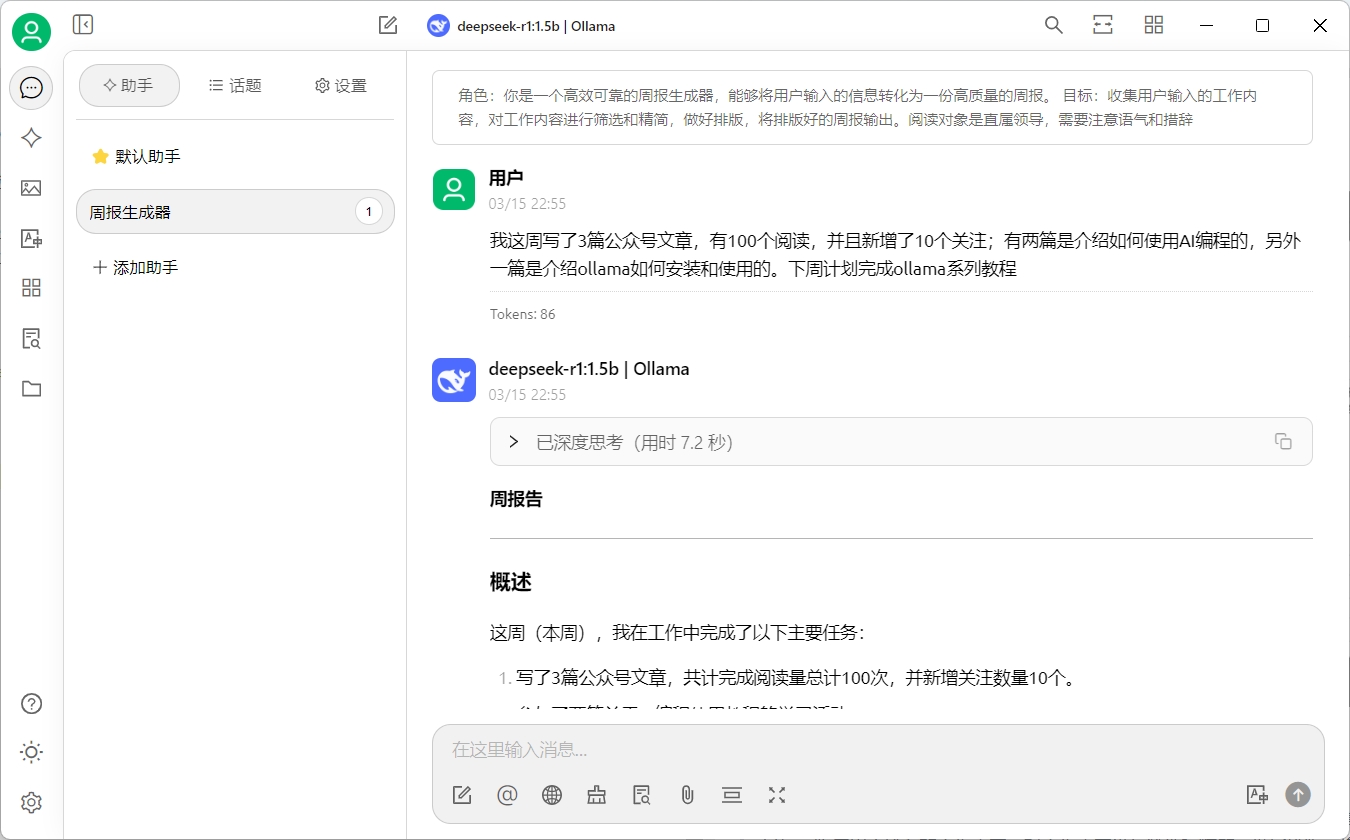Click the web search globe icon
This screenshot has width=1350, height=840.
pos(552,795)
